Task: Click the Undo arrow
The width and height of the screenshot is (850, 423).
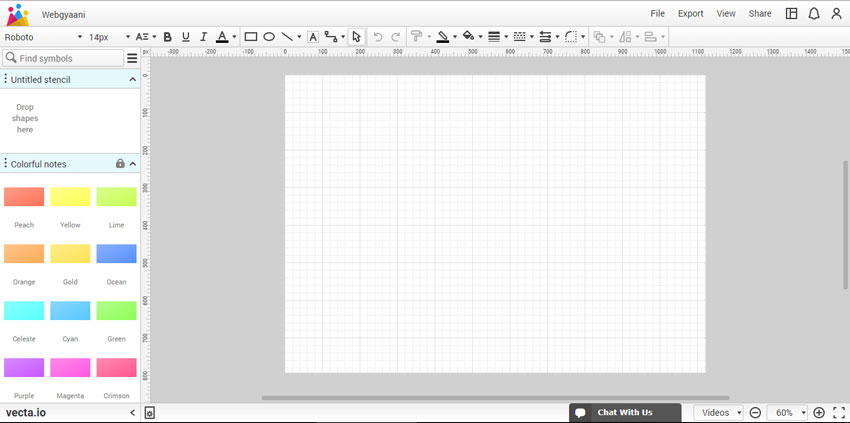Action: 378,37
